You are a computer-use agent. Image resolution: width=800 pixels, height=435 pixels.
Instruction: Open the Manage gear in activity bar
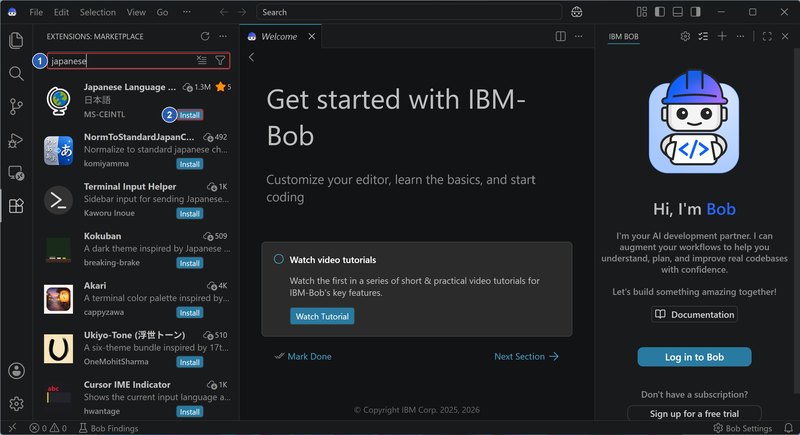click(16, 403)
